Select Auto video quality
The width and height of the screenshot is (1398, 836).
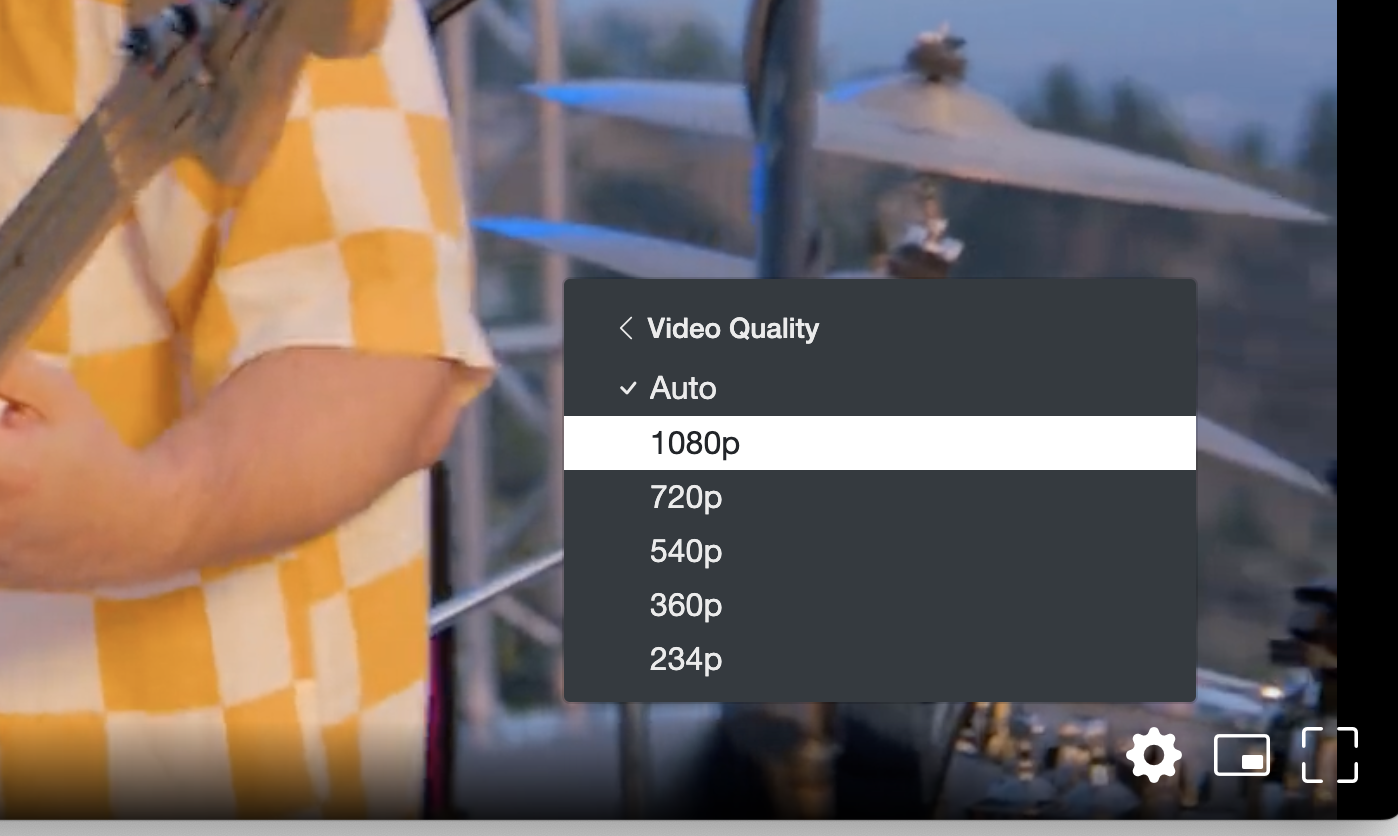tap(880, 388)
